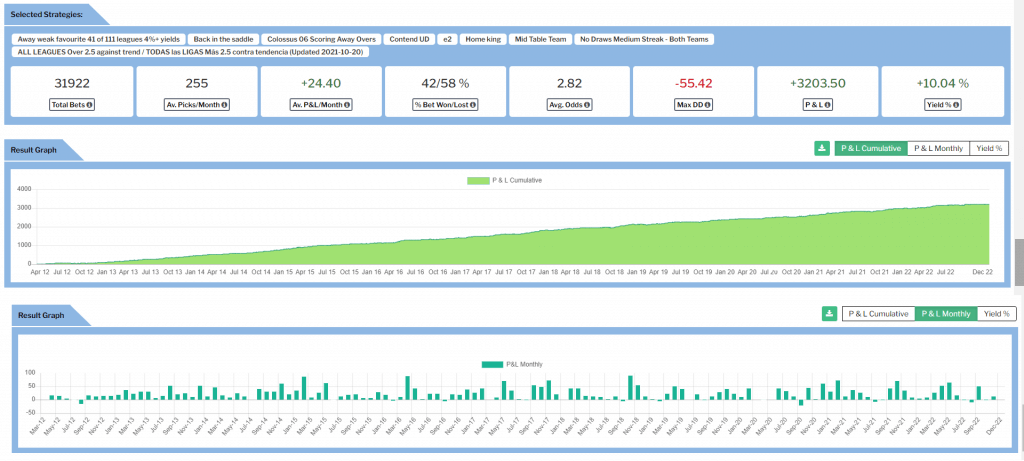The height and width of the screenshot is (461, 1024).
Task: Switch lower graph to P & L Cumulative
Action: (878, 314)
